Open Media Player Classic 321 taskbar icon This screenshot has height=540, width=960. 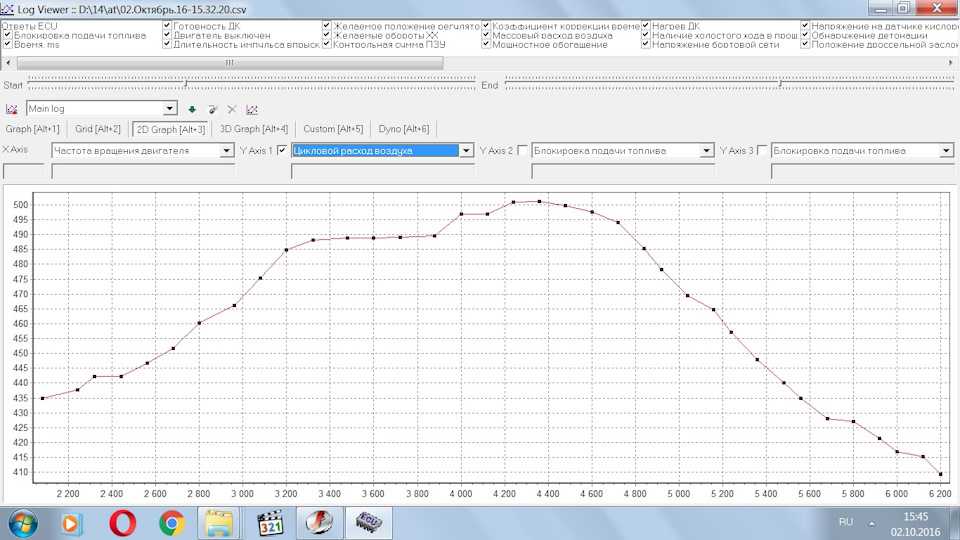270,522
